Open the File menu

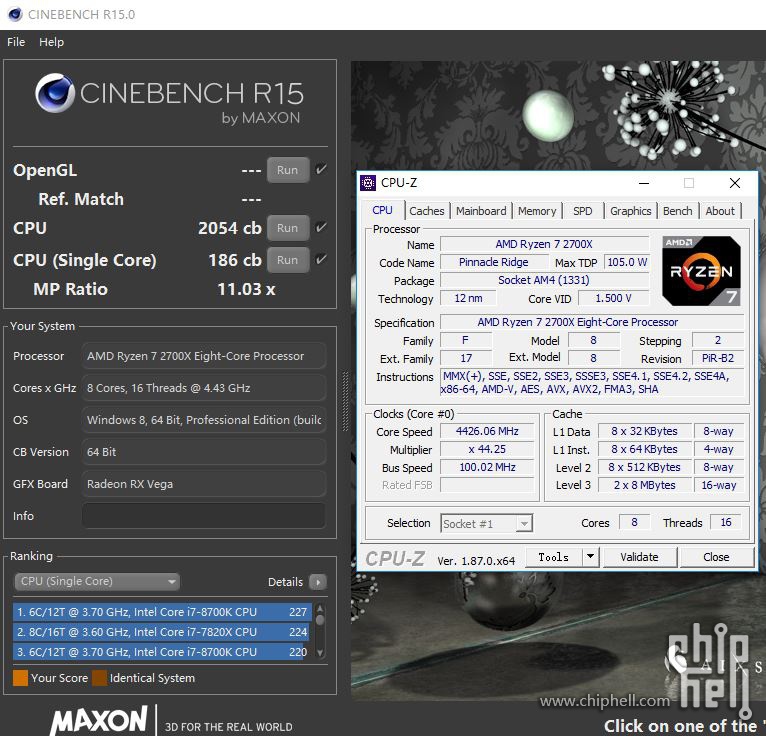pos(16,42)
